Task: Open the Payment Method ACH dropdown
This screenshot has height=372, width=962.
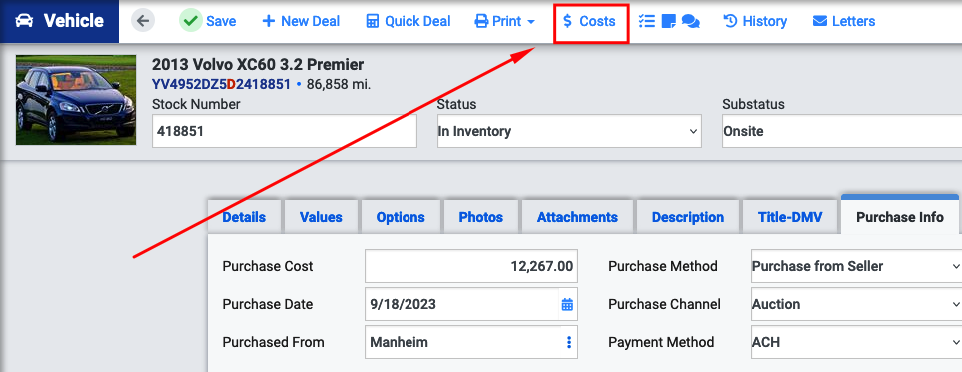Action: (856, 343)
